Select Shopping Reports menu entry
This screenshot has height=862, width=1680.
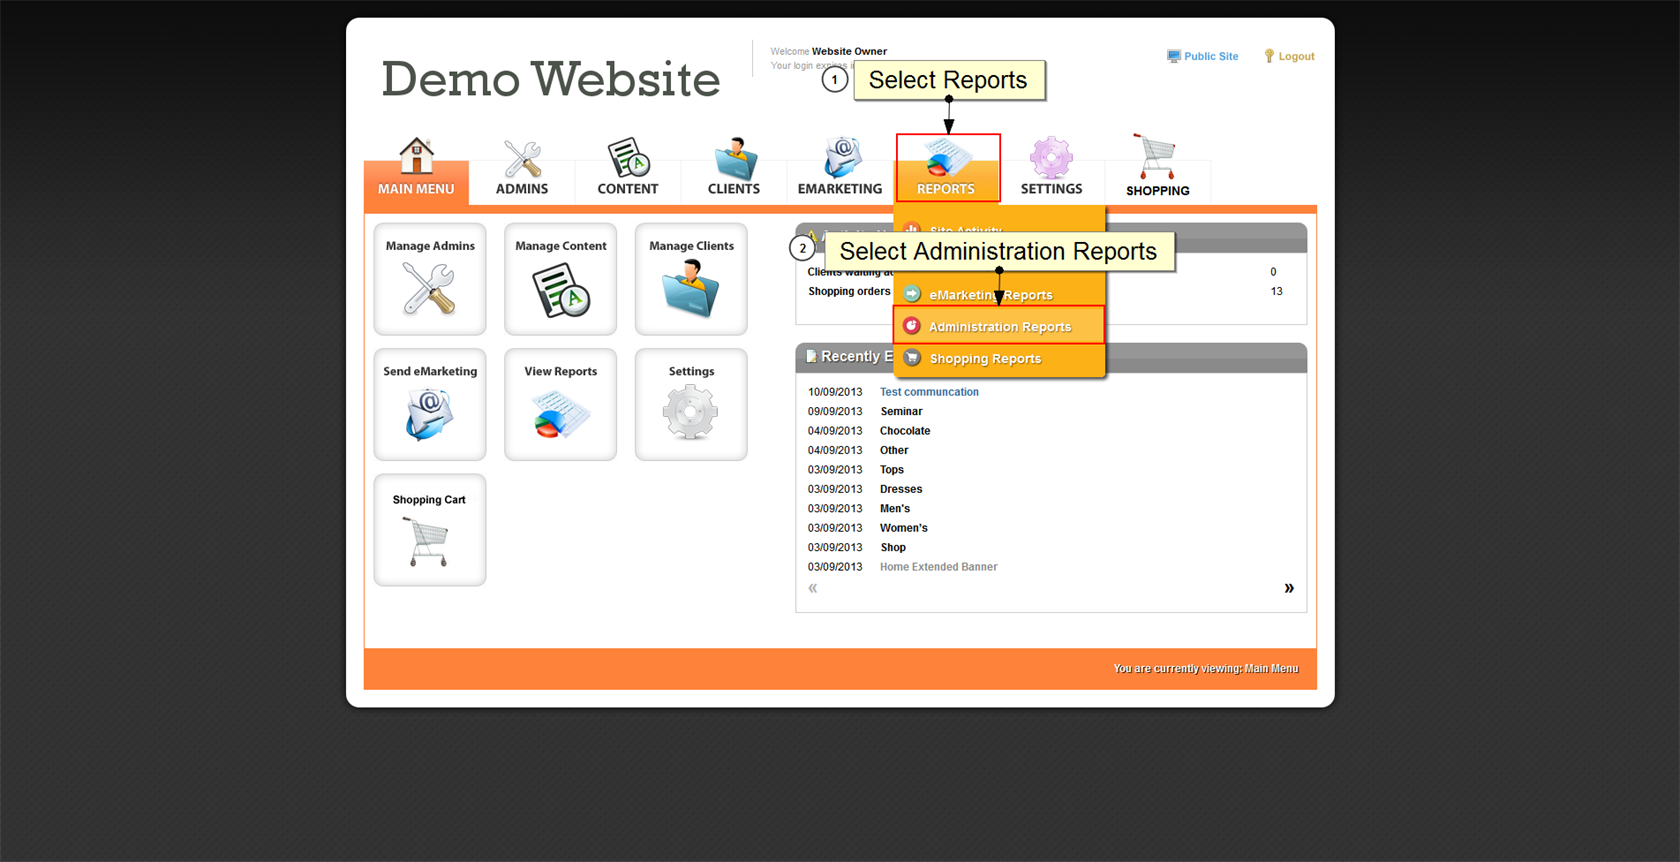[985, 359]
